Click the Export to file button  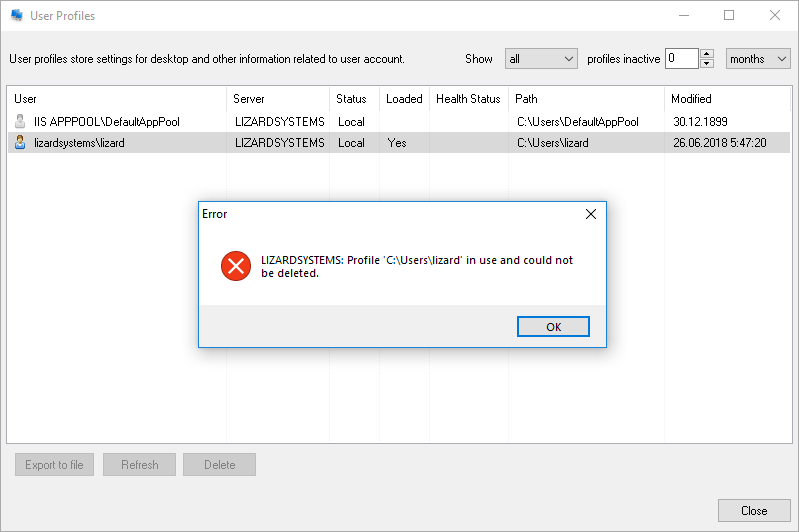click(x=55, y=465)
